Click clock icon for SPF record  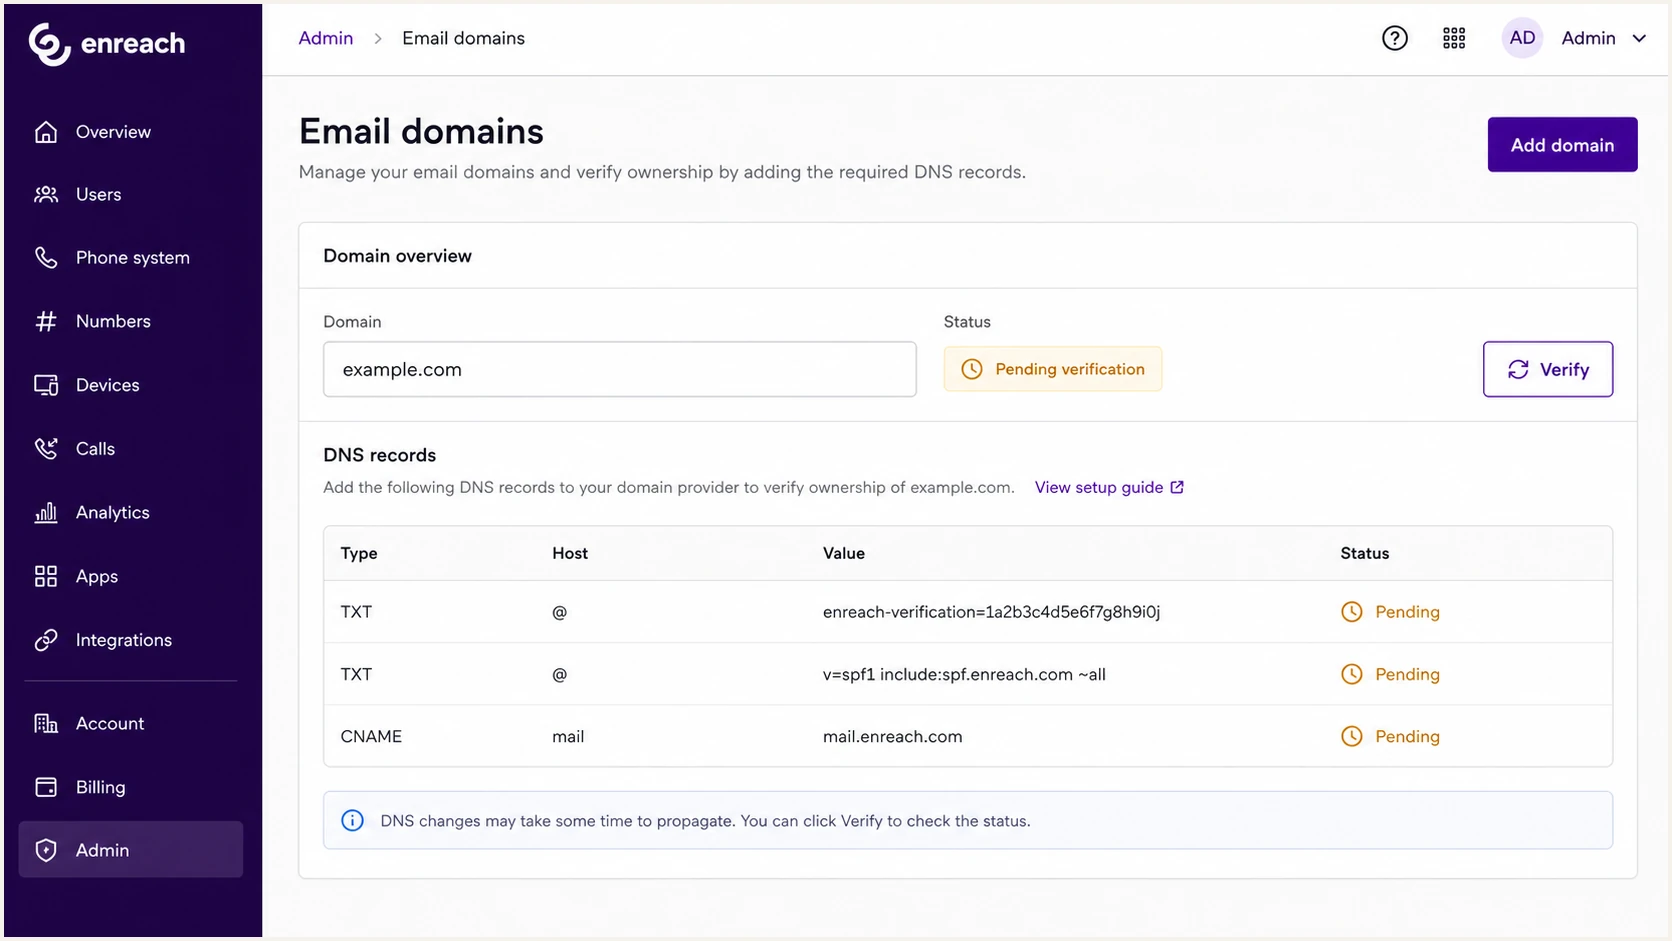[1352, 675]
